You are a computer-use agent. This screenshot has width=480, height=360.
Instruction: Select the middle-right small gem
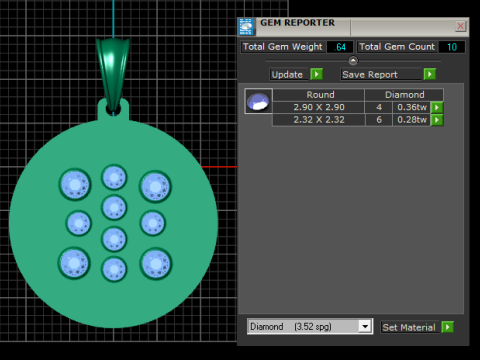153,223
